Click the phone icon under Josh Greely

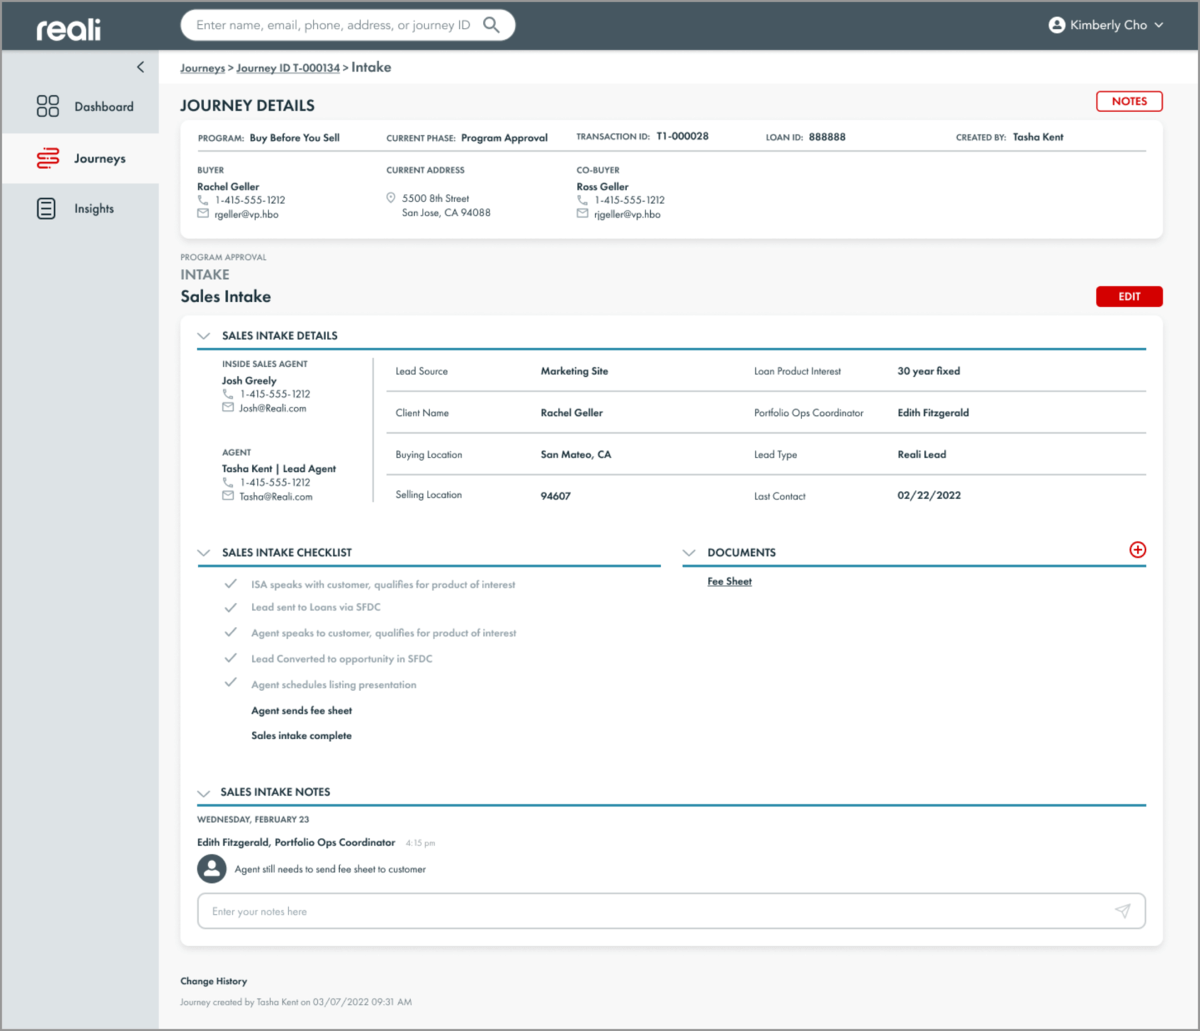(x=228, y=394)
